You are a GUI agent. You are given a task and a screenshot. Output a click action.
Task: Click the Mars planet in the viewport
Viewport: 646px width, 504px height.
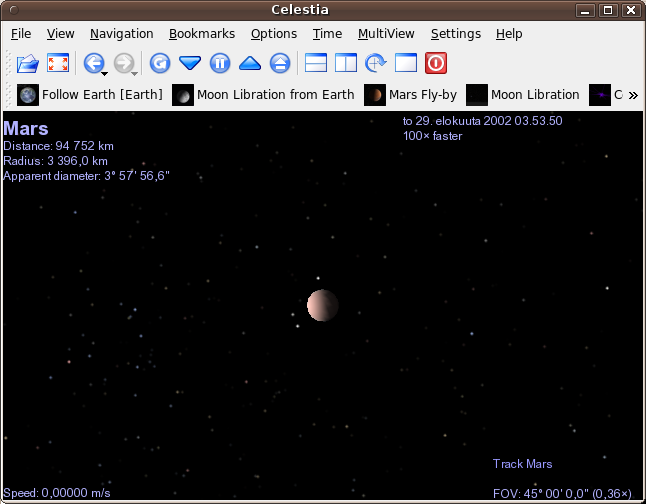coord(323,305)
